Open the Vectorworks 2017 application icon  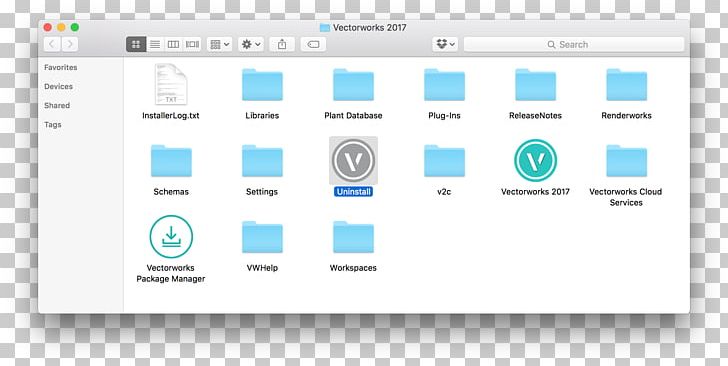[535, 160]
